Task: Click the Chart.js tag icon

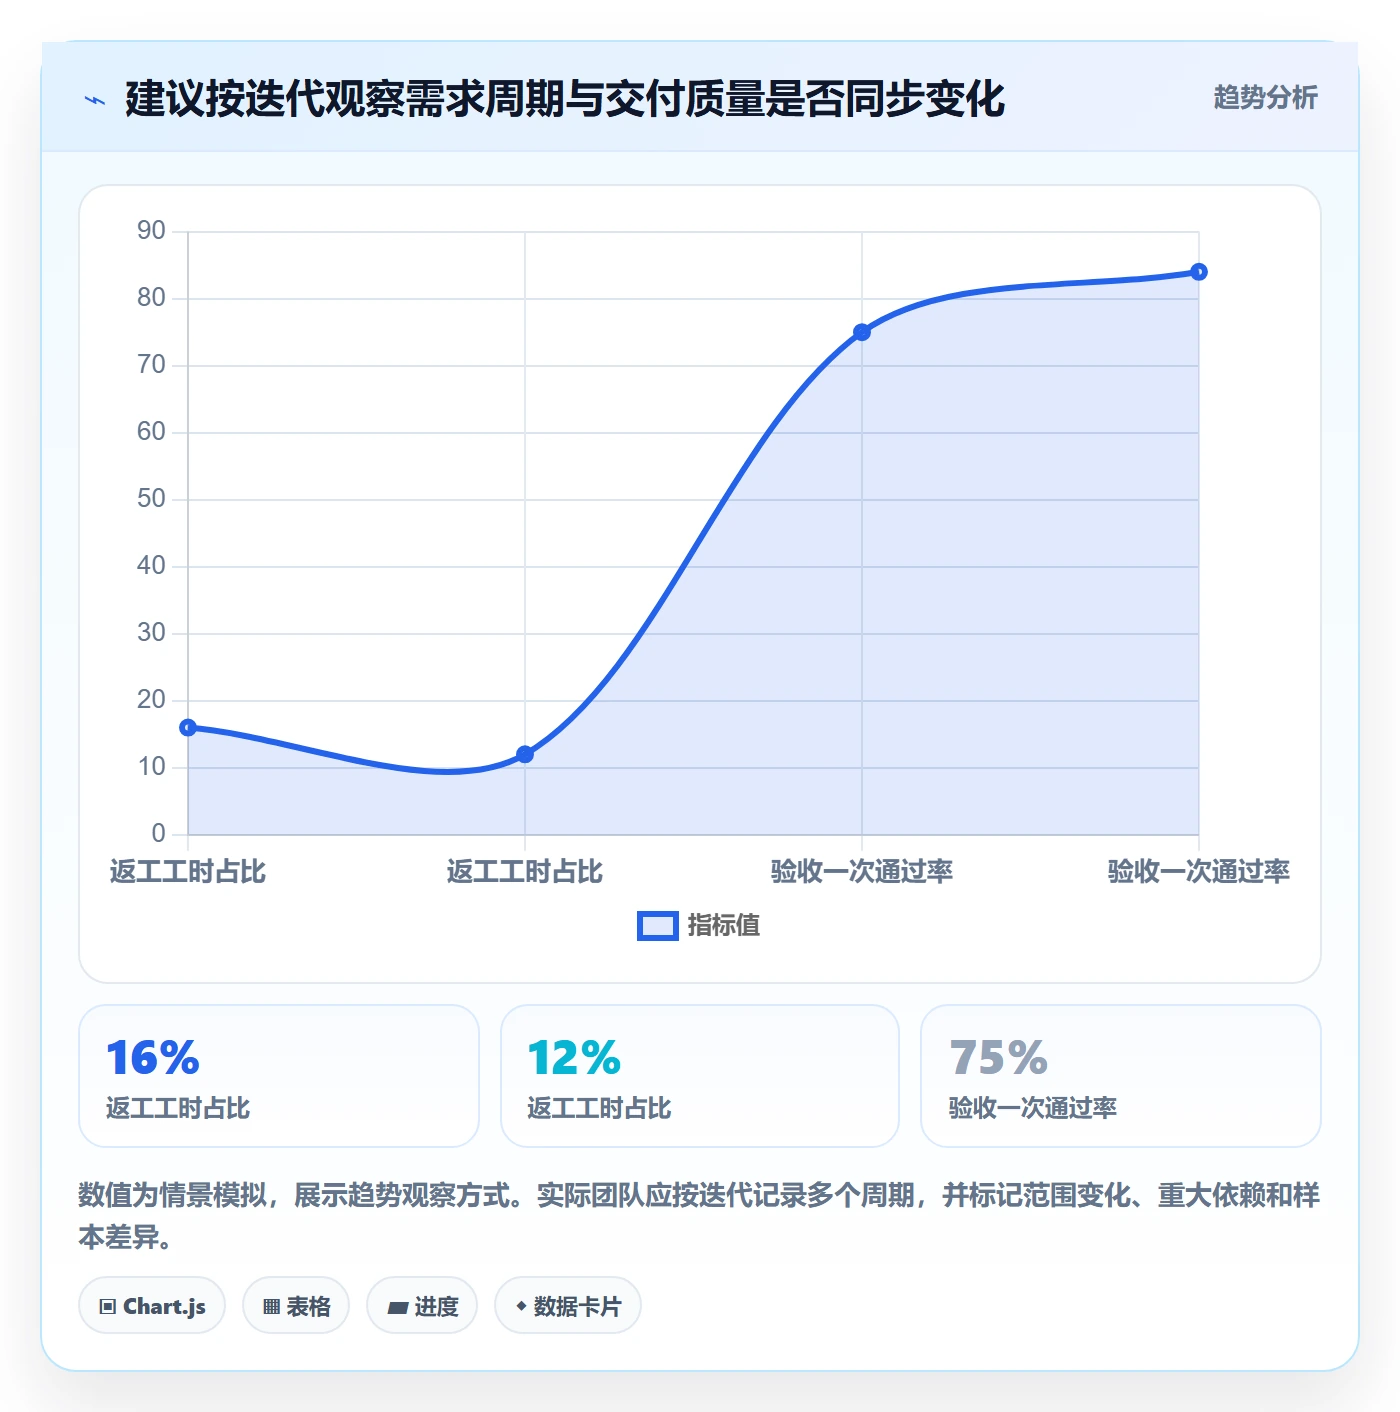Action: 108,1306
